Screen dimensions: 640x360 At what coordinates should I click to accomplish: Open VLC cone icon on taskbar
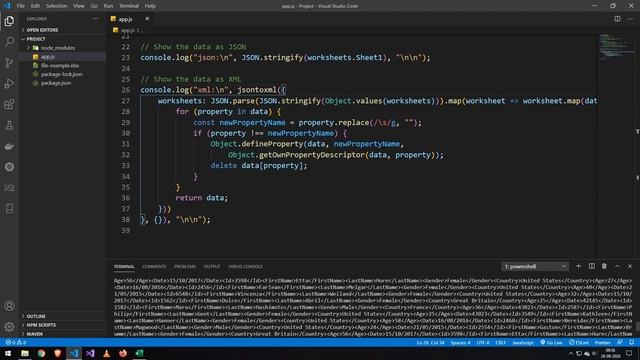pos(107,353)
